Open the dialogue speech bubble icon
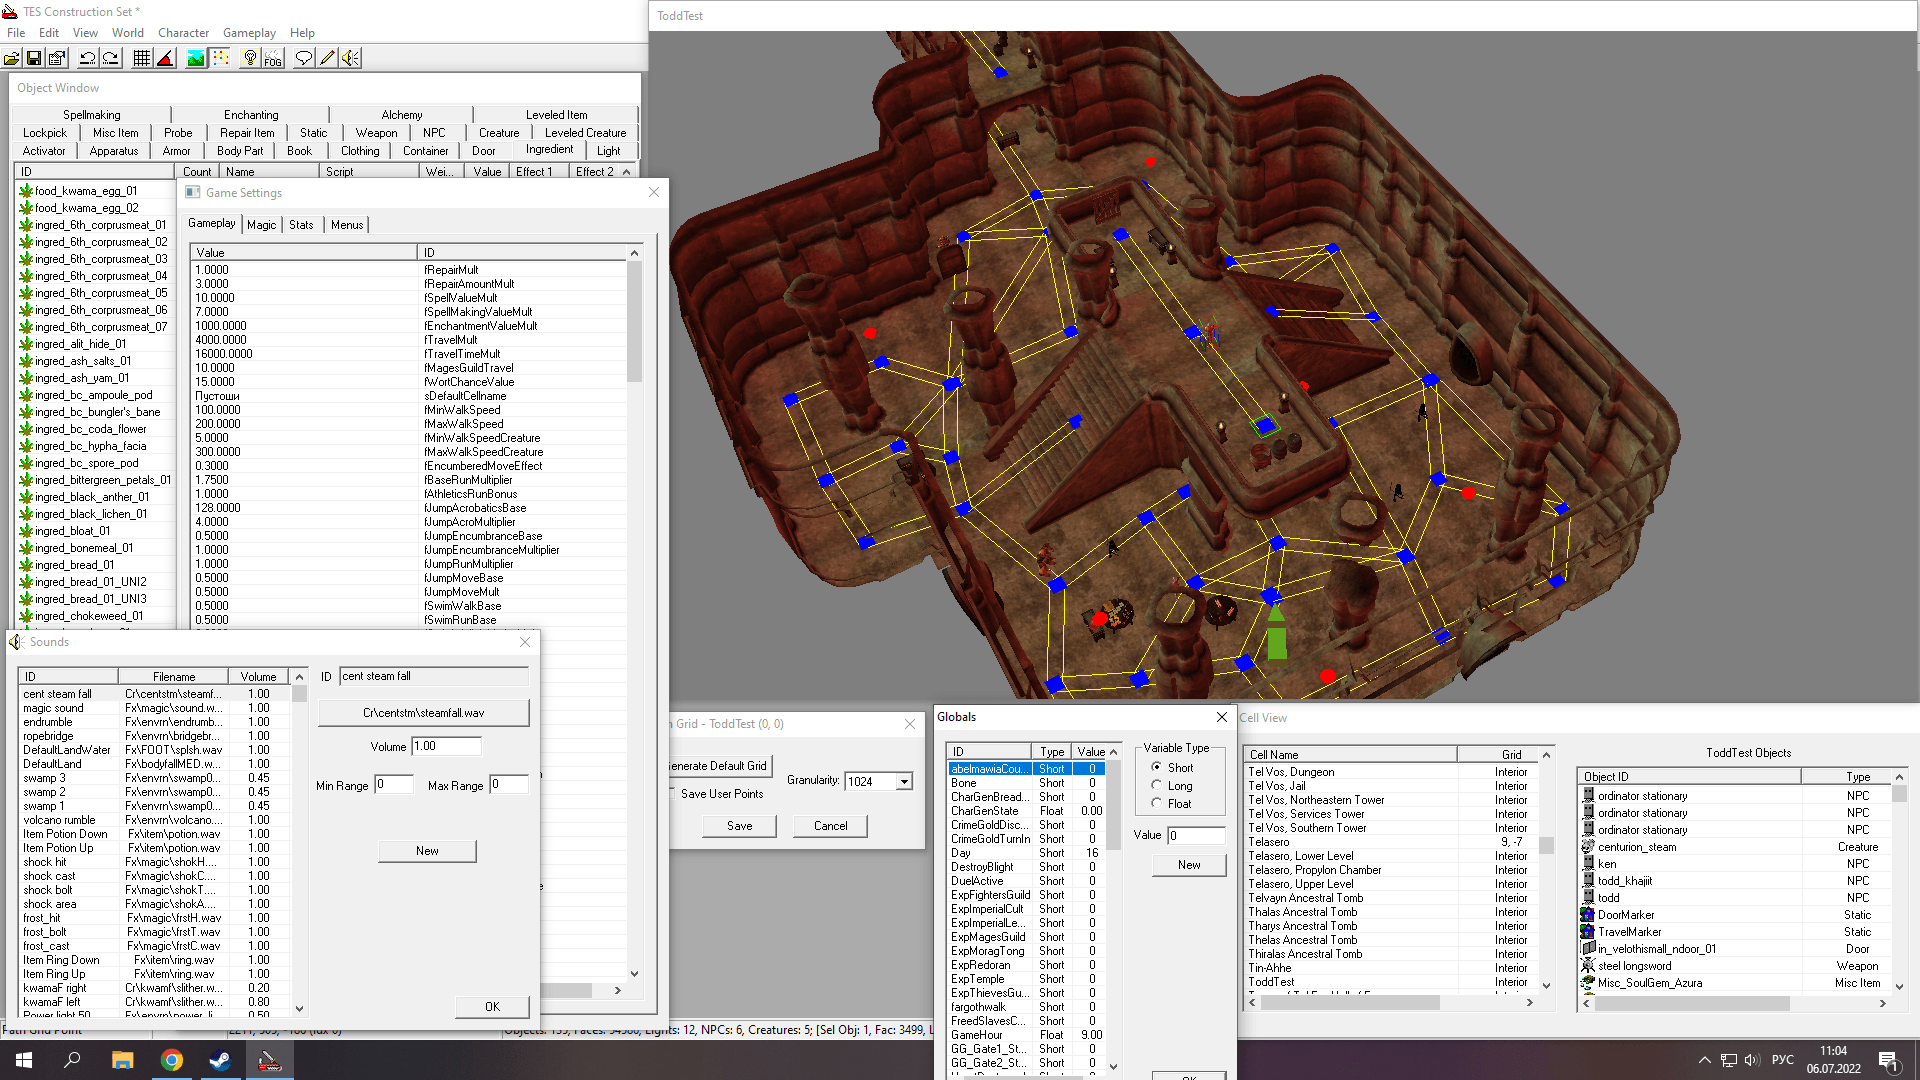Viewport: 1920px width, 1080px height. [x=303, y=58]
